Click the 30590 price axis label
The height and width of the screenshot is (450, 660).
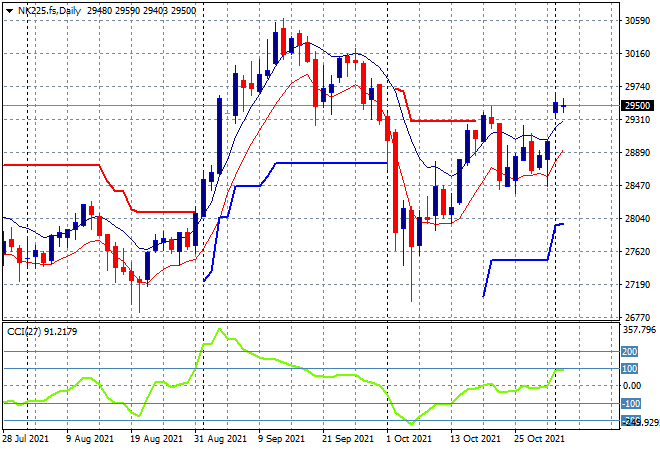coord(637,21)
